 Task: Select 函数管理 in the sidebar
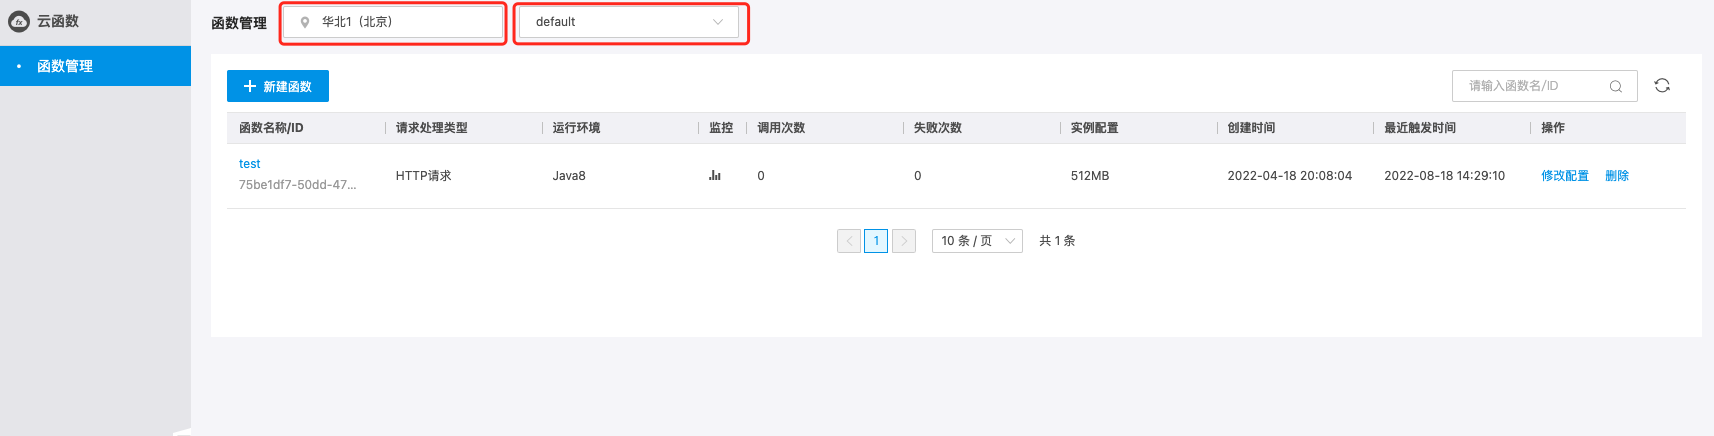click(x=65, y=66)
